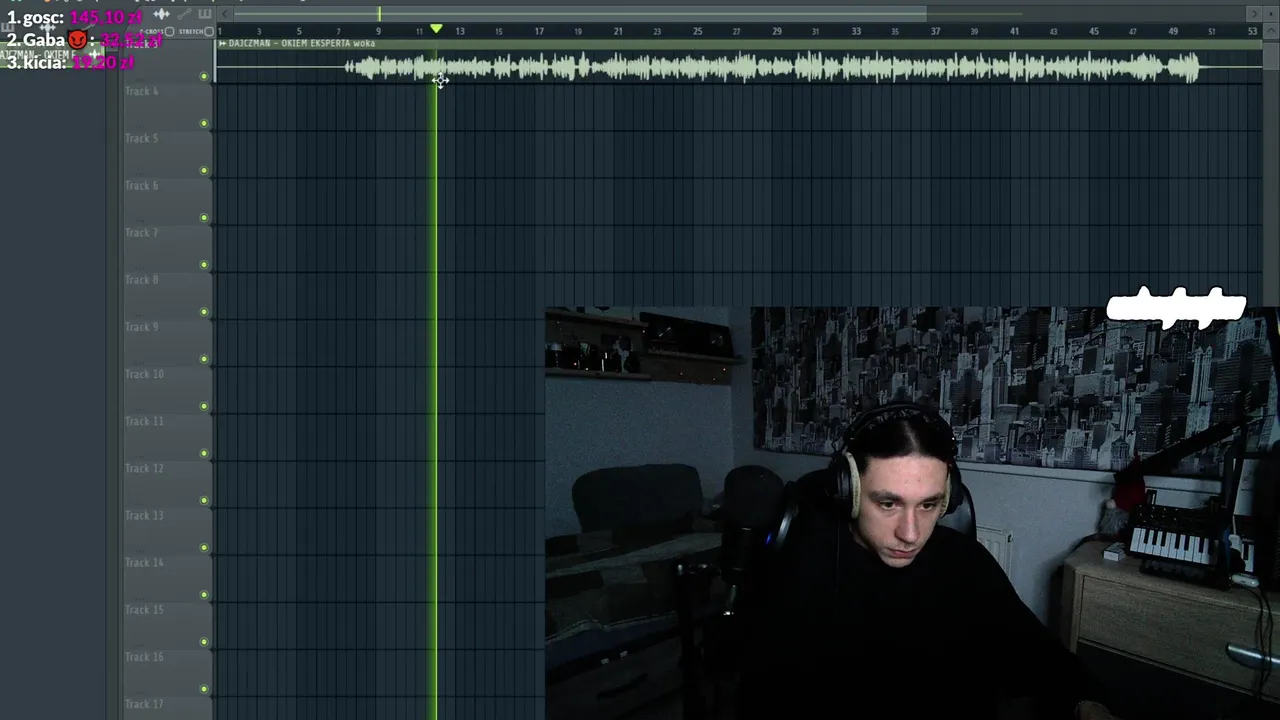Screen dimensions: 1280x720
Task: Jump to bar 53 on the ruler
Action: 1252,31
